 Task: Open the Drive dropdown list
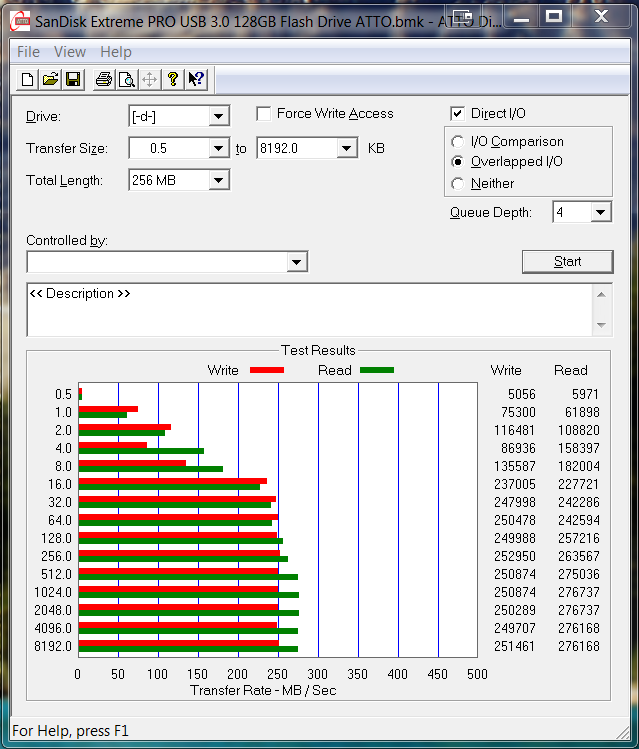[x=219, y=117]
